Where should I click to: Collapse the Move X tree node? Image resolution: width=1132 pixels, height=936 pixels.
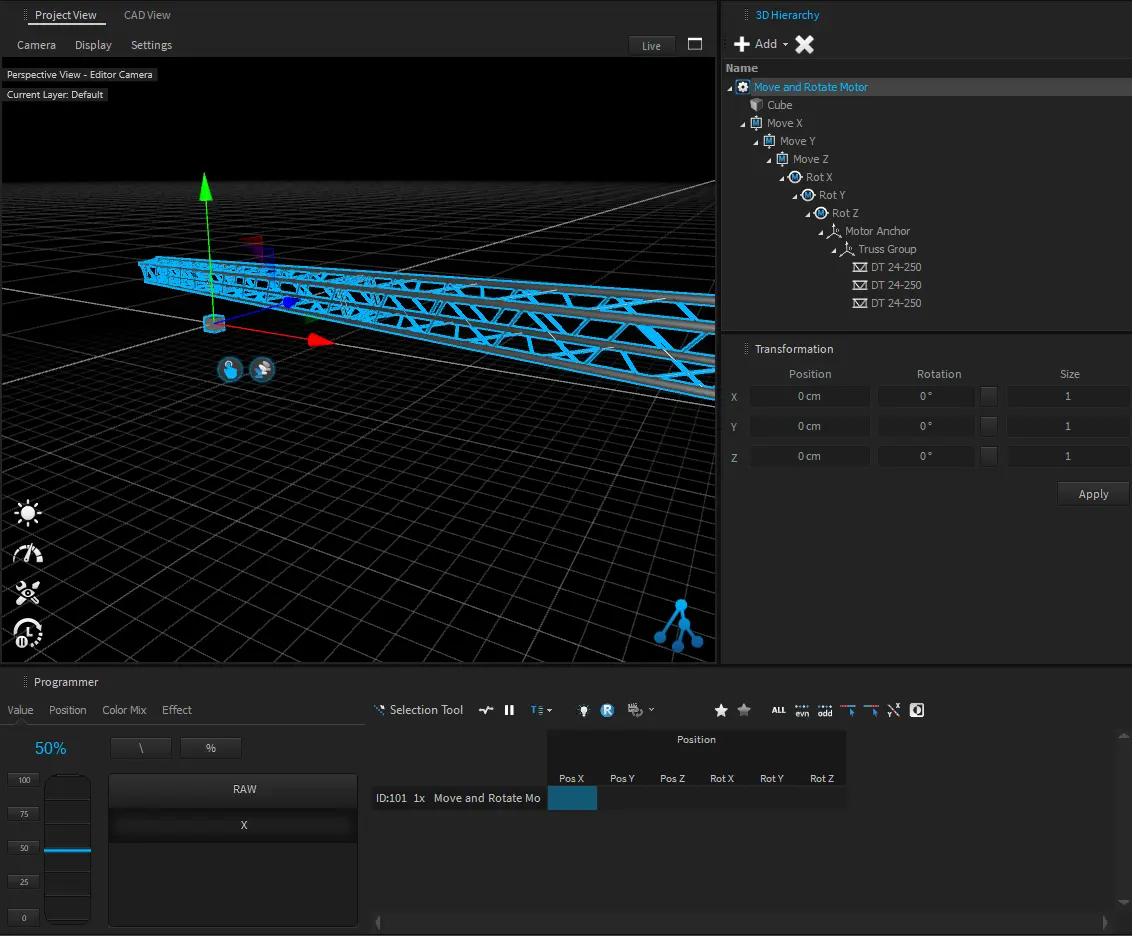pos(744,124)
